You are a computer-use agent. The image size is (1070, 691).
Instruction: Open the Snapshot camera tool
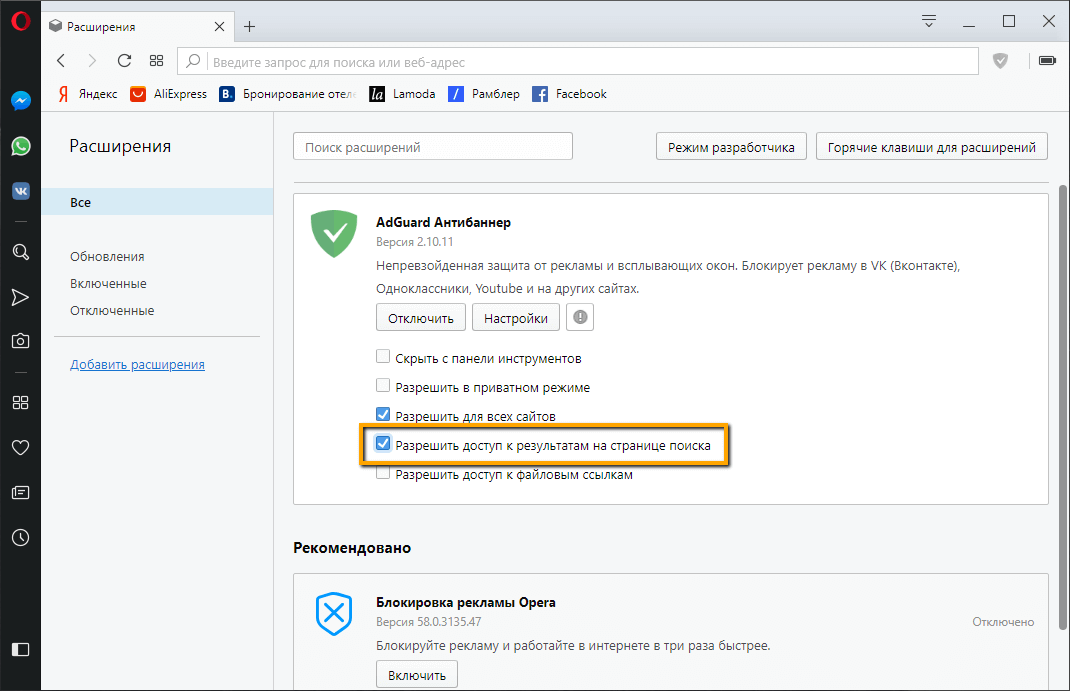tap(20, 341)
